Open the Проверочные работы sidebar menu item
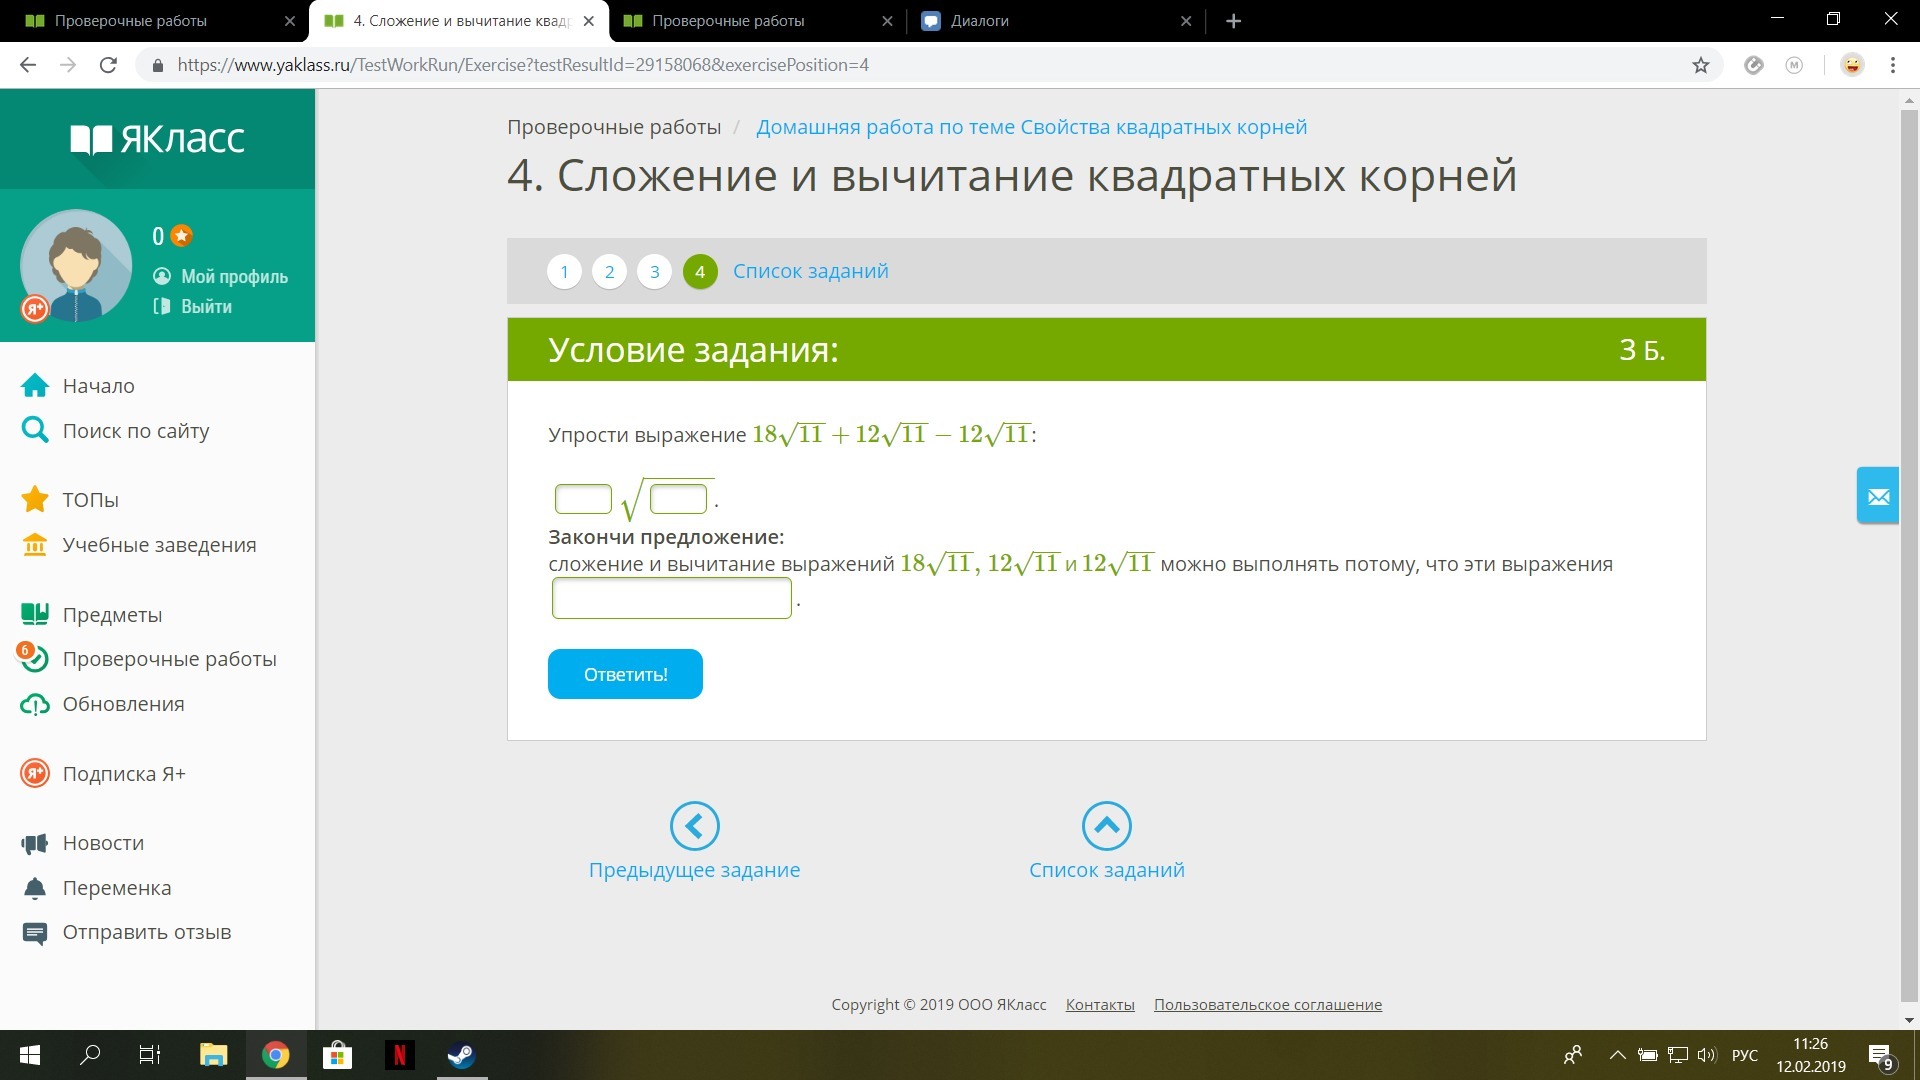 coord(169,659)
